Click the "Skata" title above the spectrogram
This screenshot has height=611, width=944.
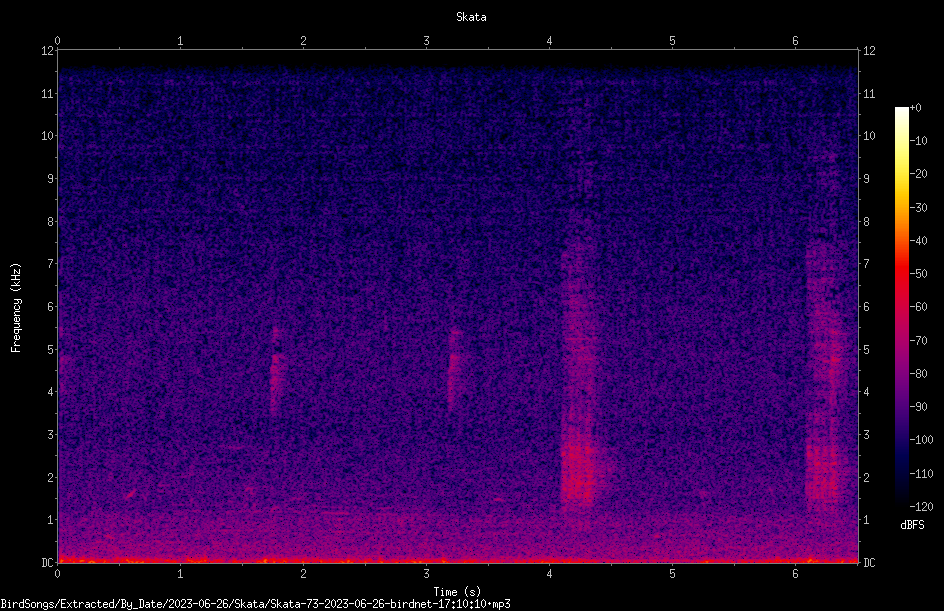click(471, 17)
